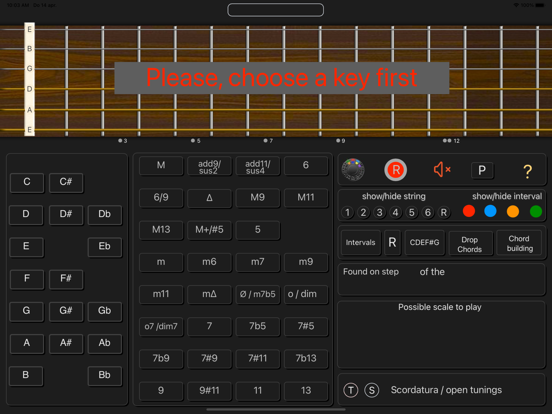Select the o7 /dim7 chord
552x414 pixels.
[161, 327]
